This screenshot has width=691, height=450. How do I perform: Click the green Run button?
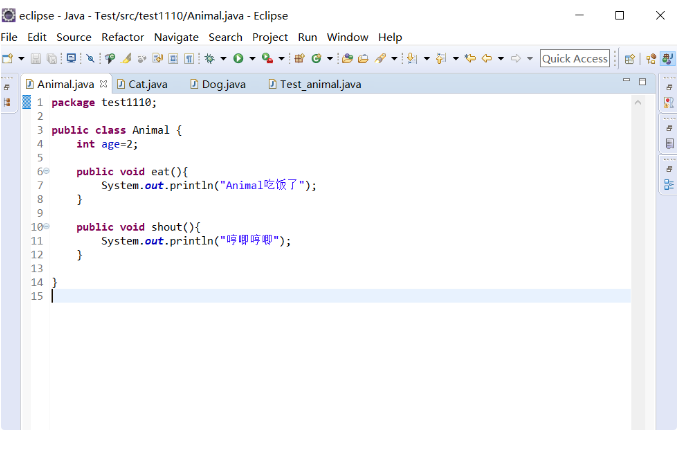click(238, 58)
